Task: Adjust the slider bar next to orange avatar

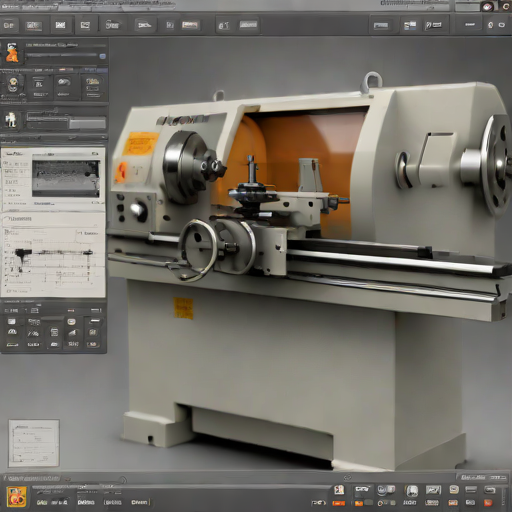Action: [x=62, y=56]
